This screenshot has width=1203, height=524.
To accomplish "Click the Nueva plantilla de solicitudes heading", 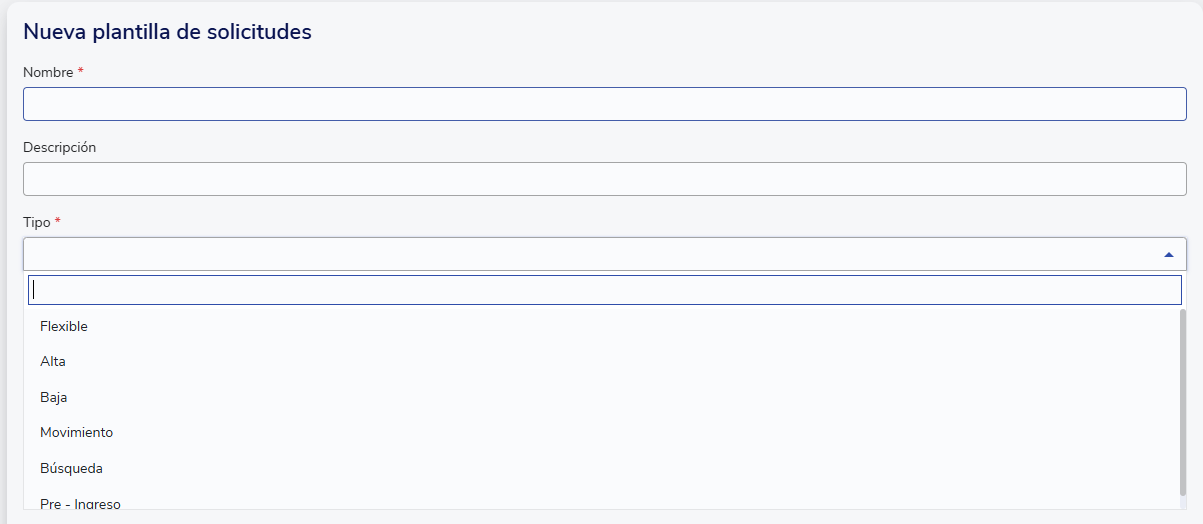I will pos(167,32).
